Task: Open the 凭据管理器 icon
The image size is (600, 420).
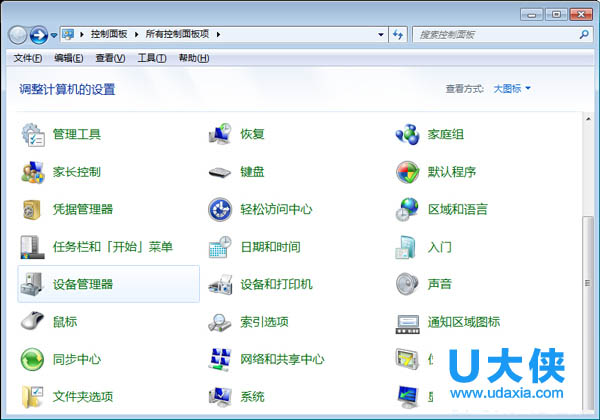Action: [34, 210]
